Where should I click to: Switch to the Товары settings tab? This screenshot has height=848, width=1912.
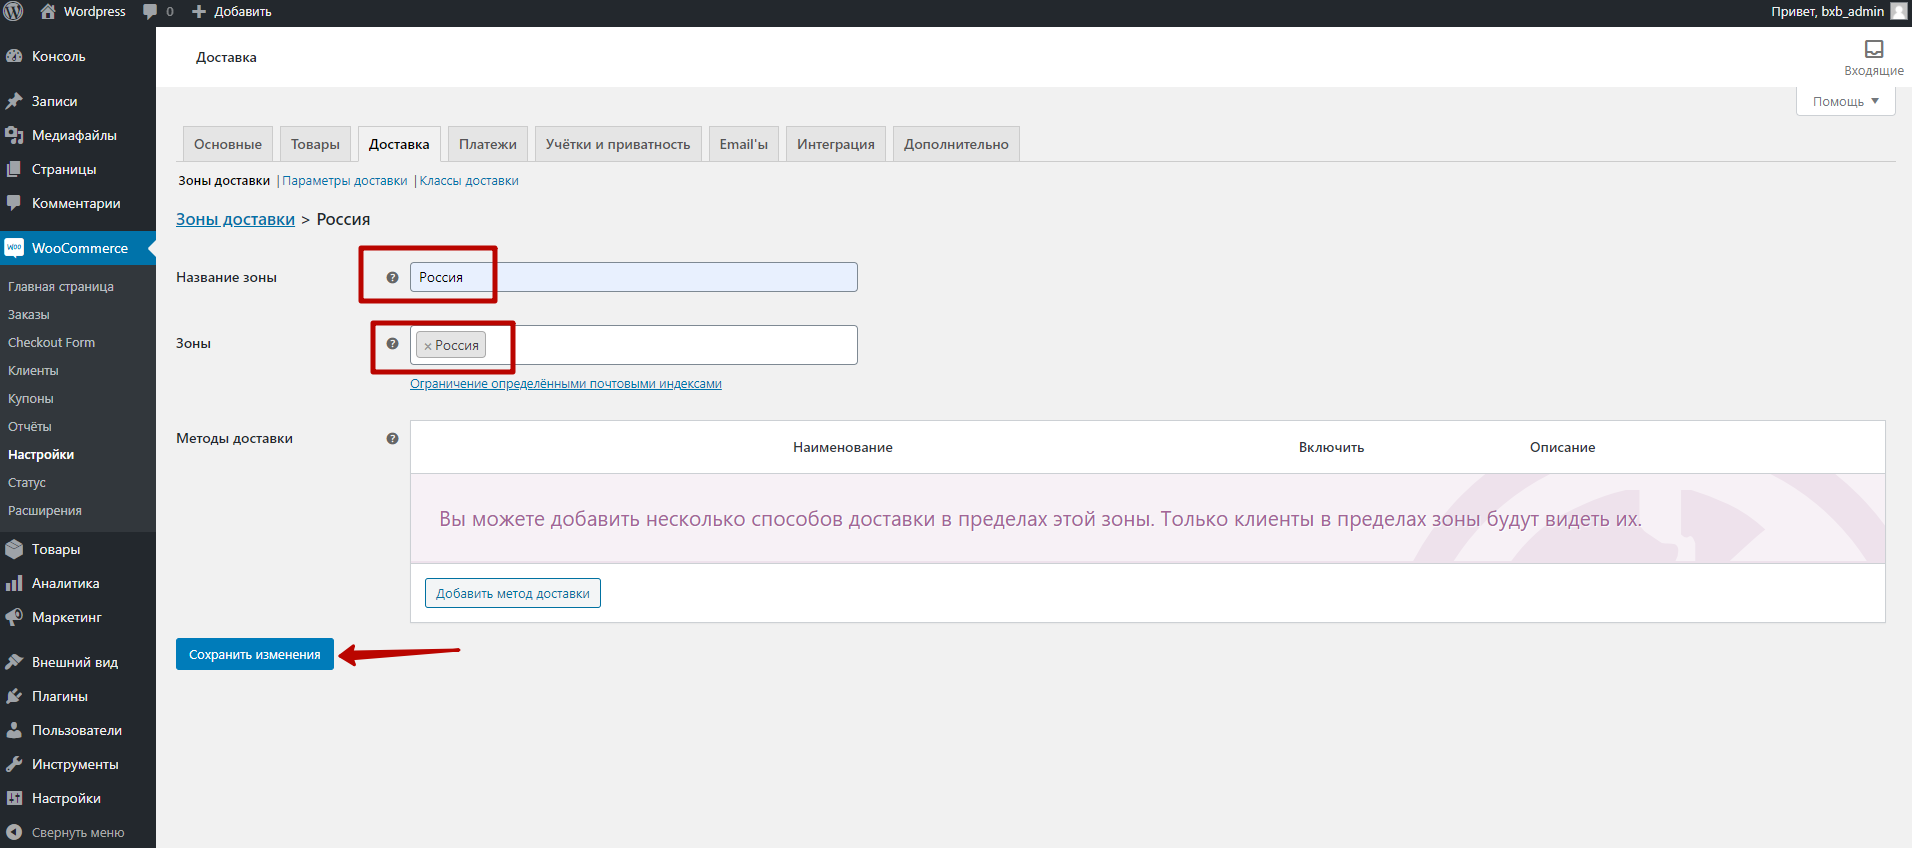pos(315,144)
